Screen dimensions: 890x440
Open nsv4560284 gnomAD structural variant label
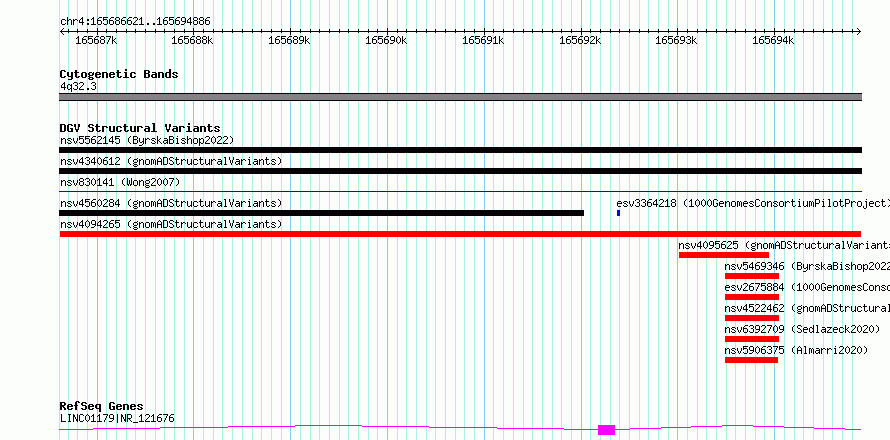171,203
